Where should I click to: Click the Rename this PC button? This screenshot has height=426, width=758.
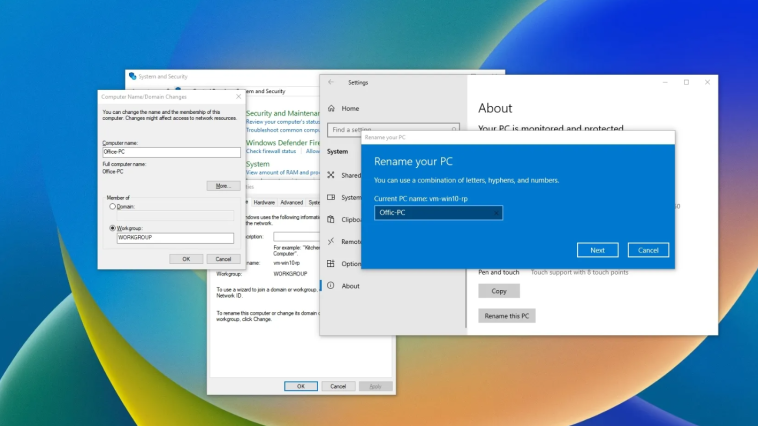[x=508, y=315]
